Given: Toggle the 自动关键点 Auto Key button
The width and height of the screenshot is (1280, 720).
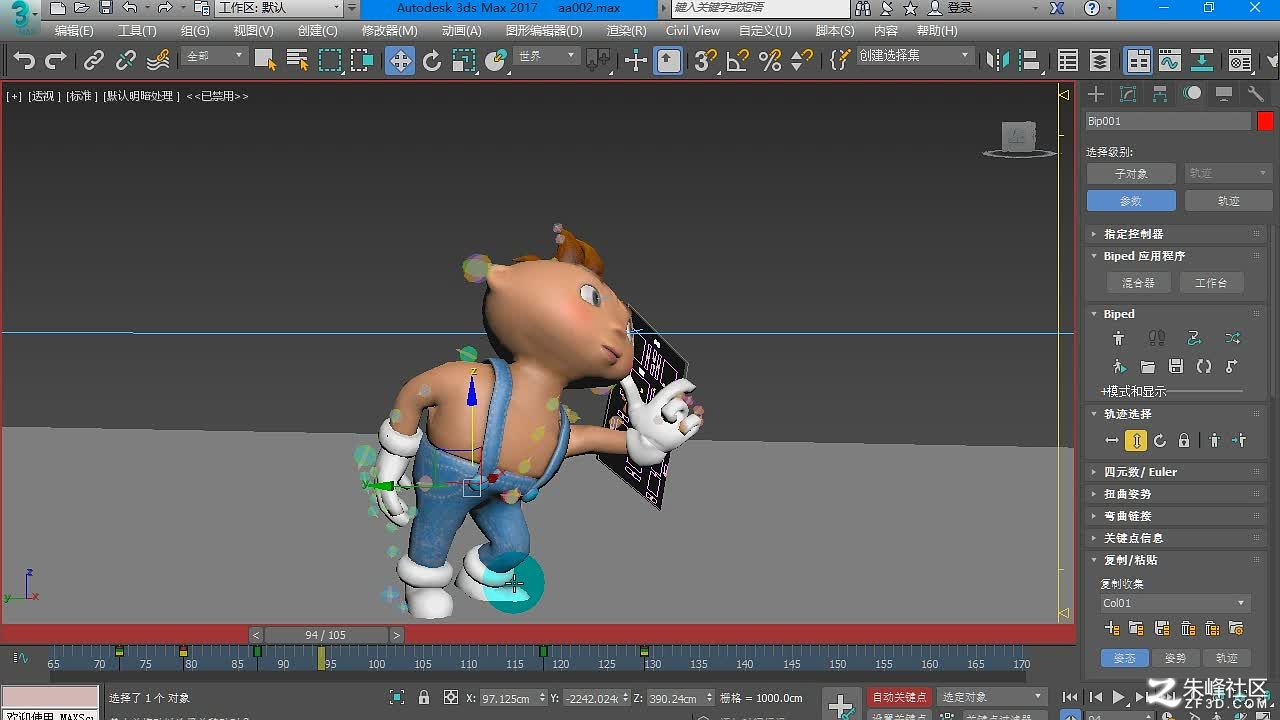Looking at the screenshot, I should [900, 697].
